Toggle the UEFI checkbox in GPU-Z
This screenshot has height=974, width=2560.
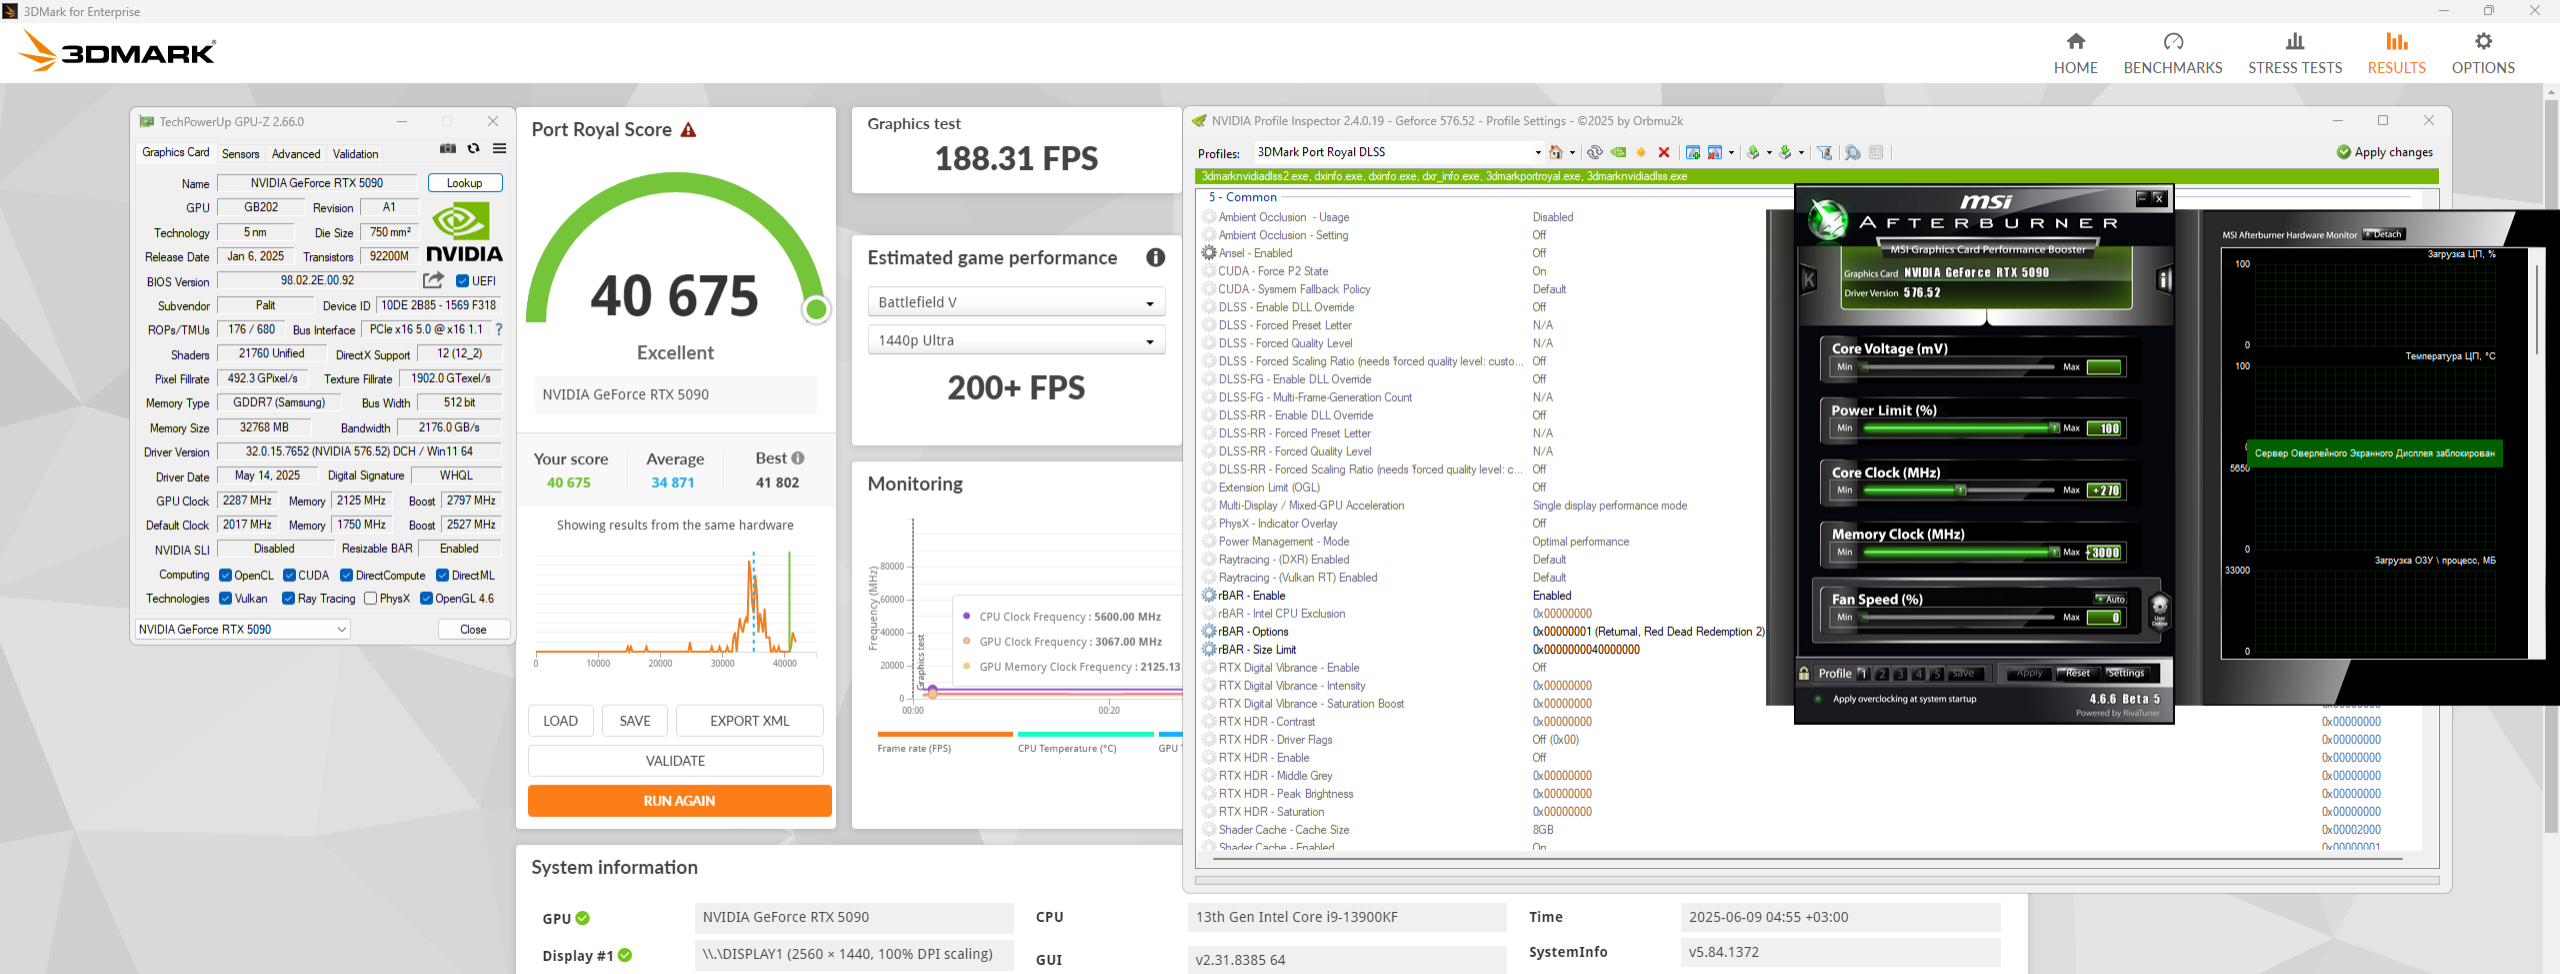click(x=462, y=281)
